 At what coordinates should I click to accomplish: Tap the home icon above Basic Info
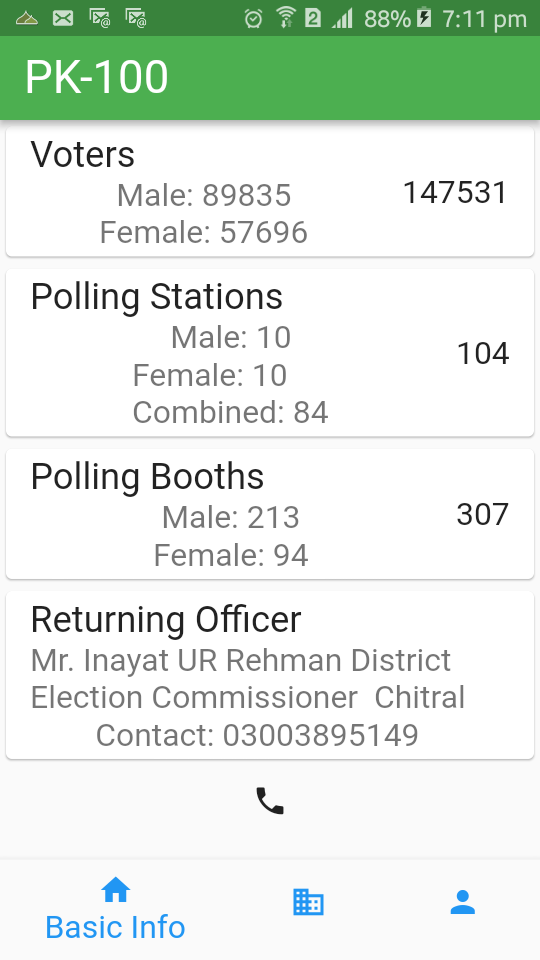[x=116, y=890]
